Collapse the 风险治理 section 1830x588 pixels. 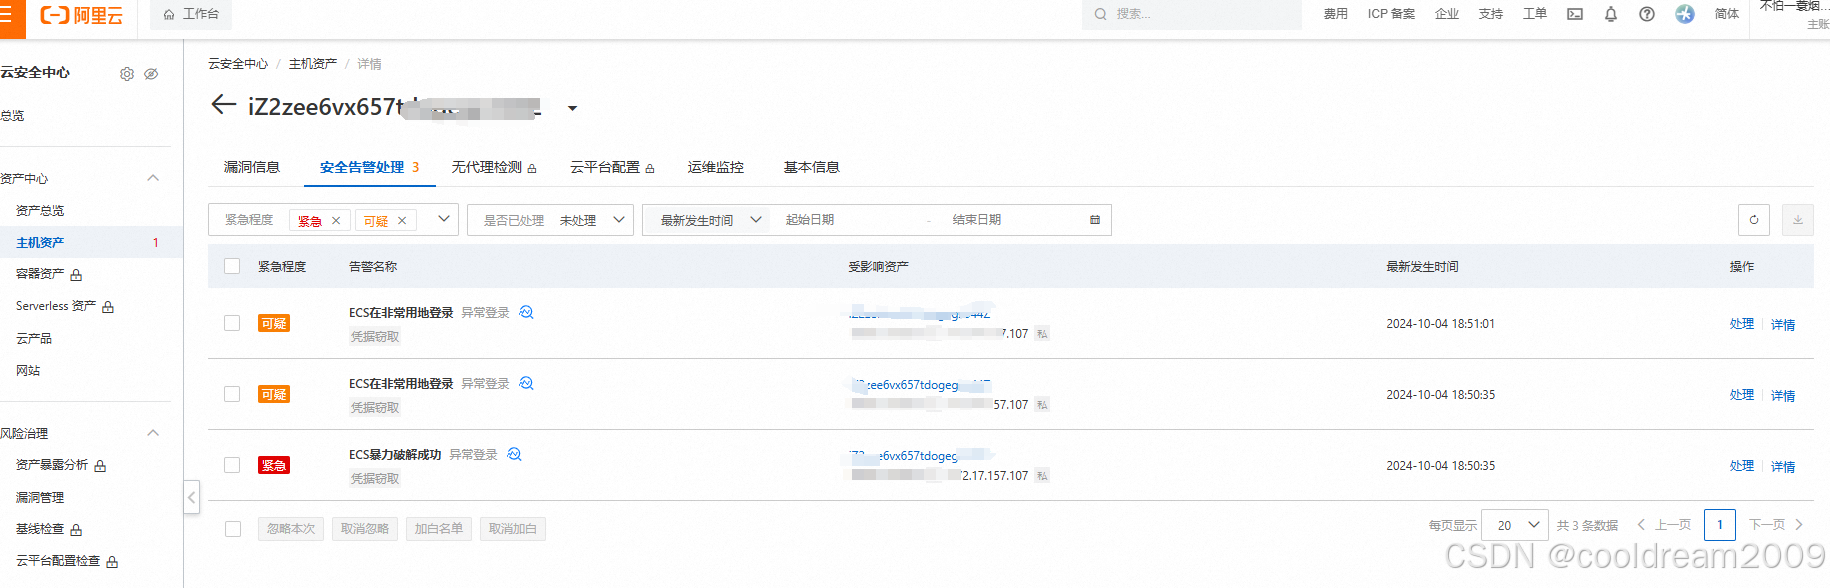point(153,433)
